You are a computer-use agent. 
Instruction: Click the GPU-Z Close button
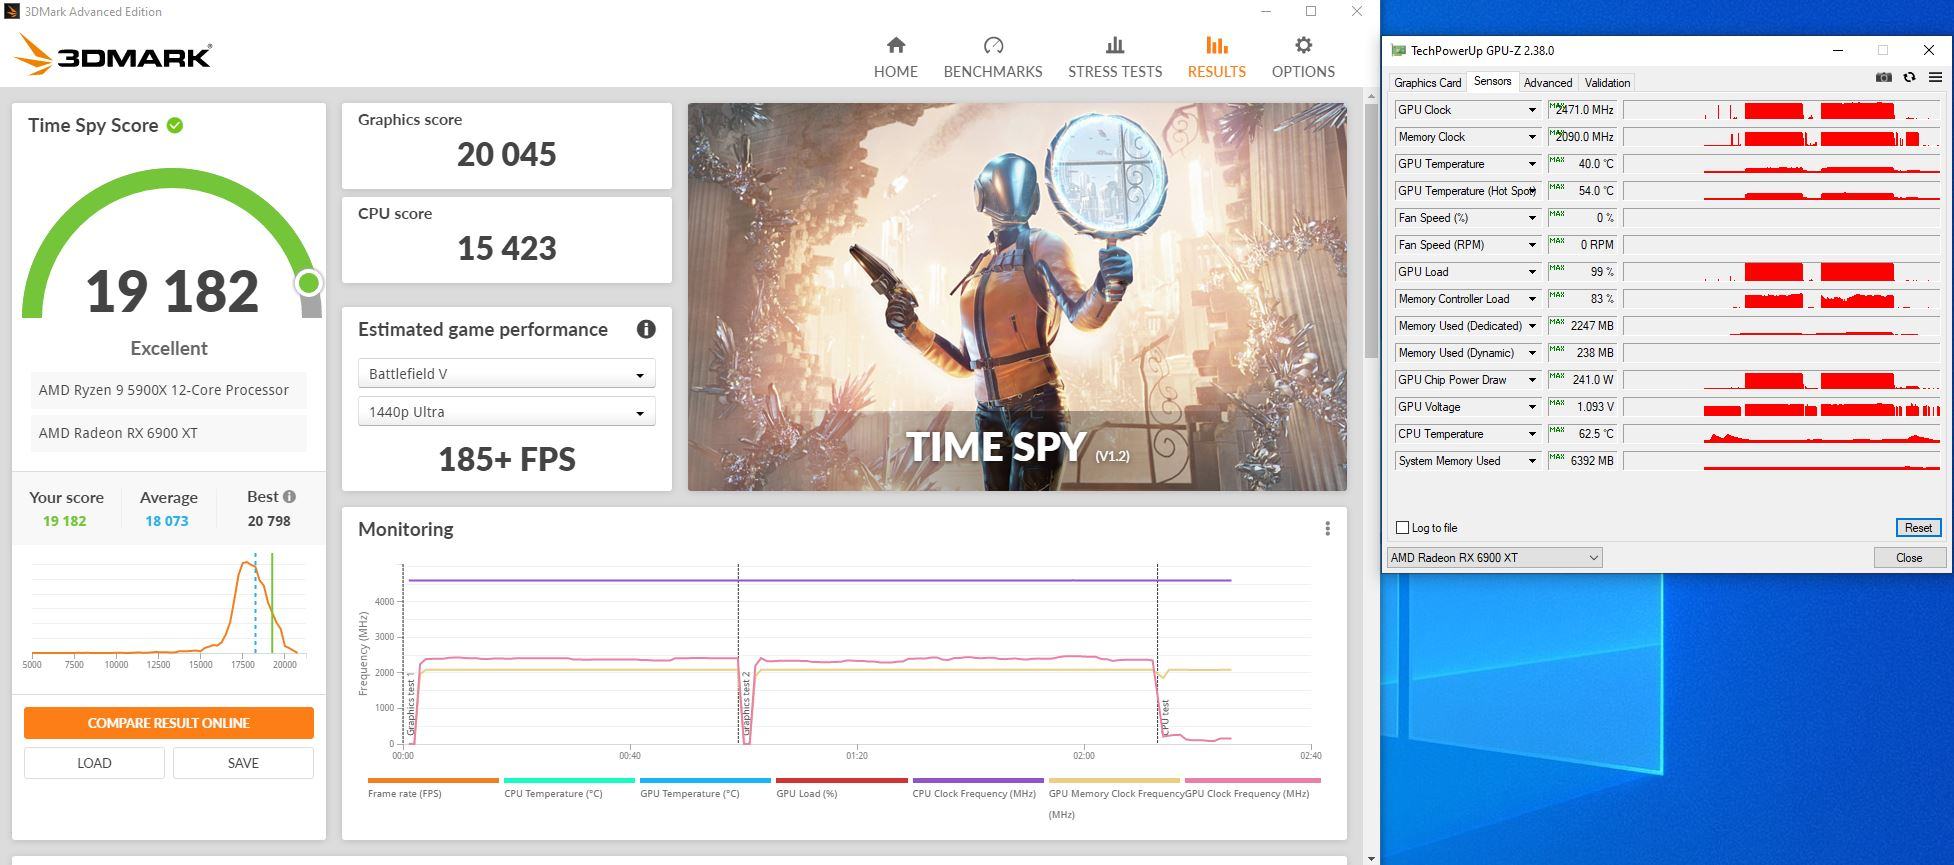click(x=1908, y=558)
